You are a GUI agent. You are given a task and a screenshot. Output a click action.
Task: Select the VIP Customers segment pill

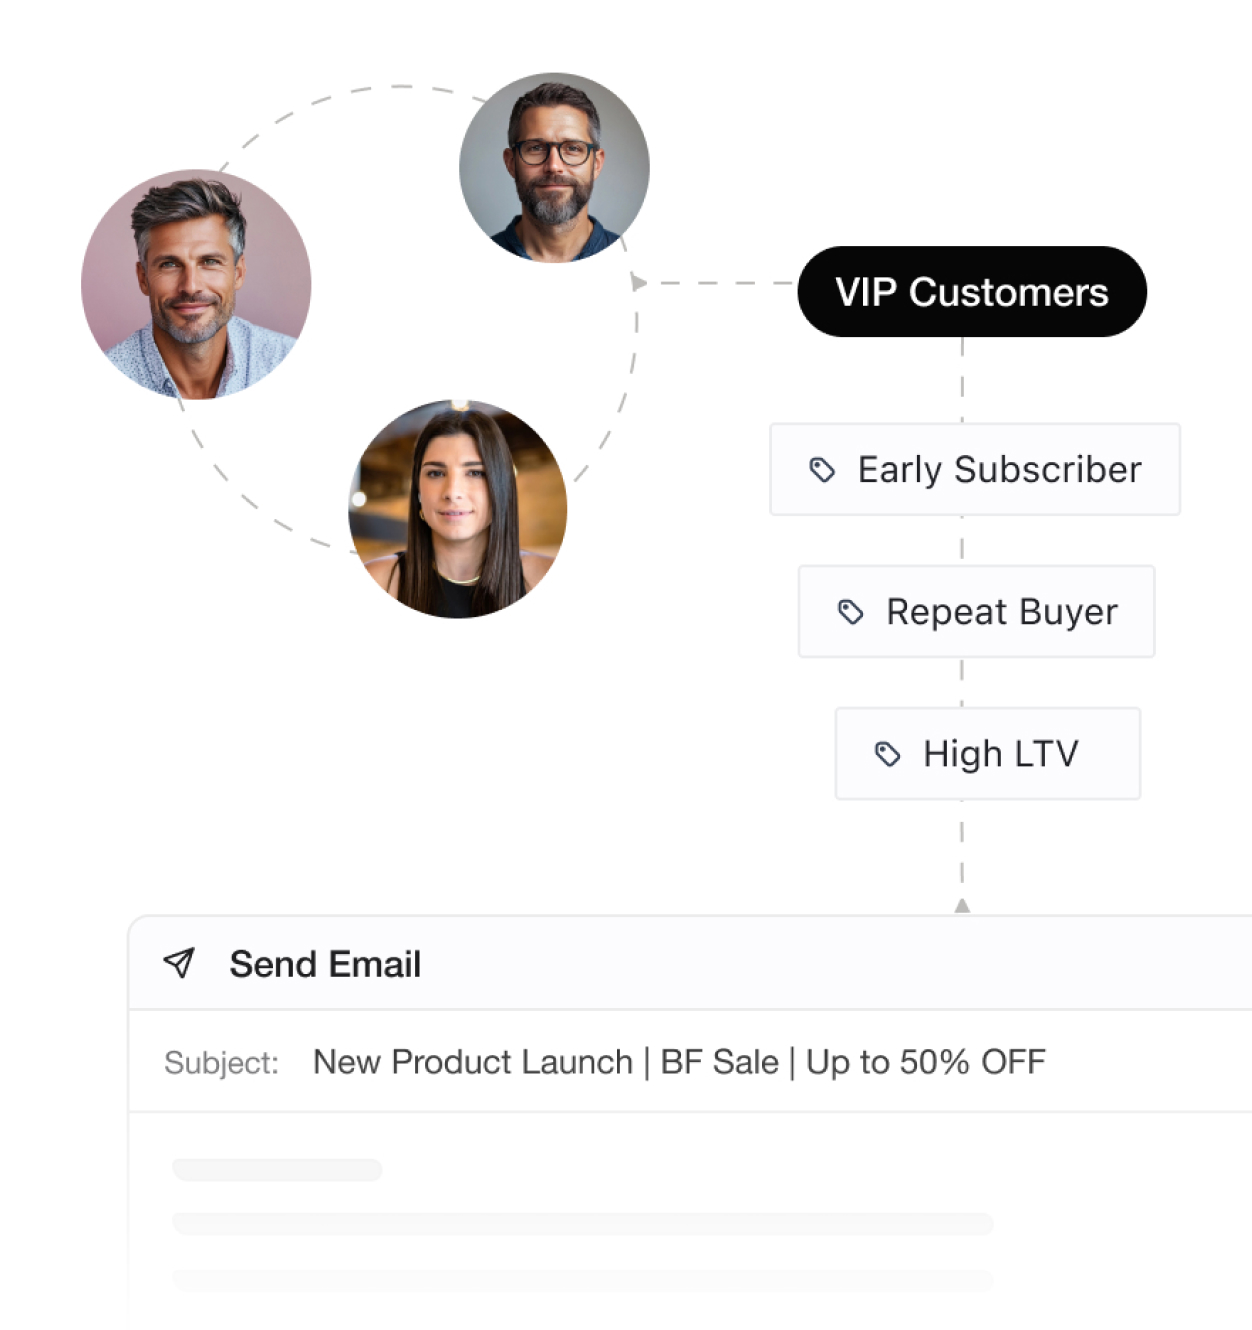click(x=971, y=292)
